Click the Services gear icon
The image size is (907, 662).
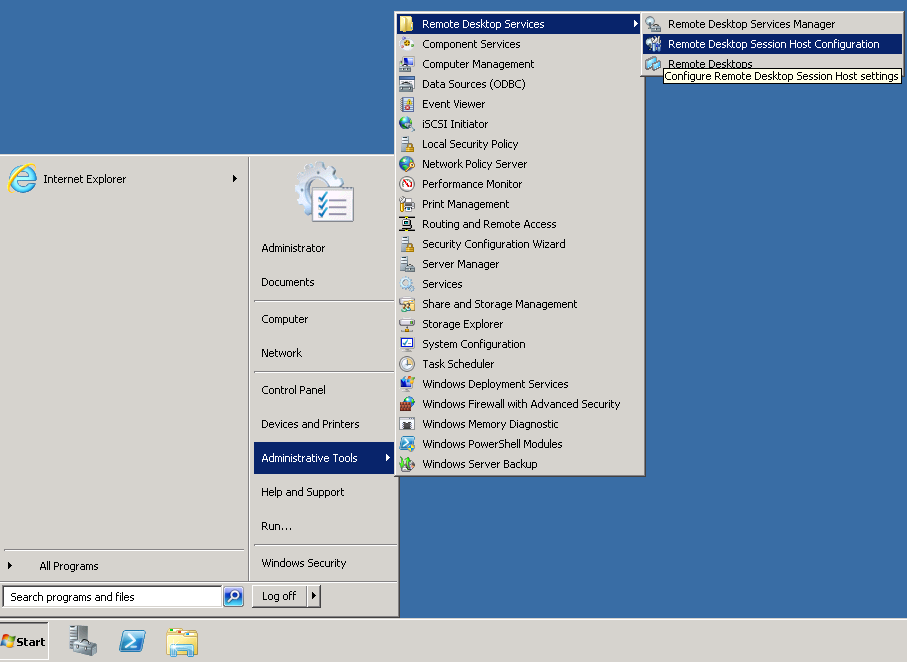[407, 284]
